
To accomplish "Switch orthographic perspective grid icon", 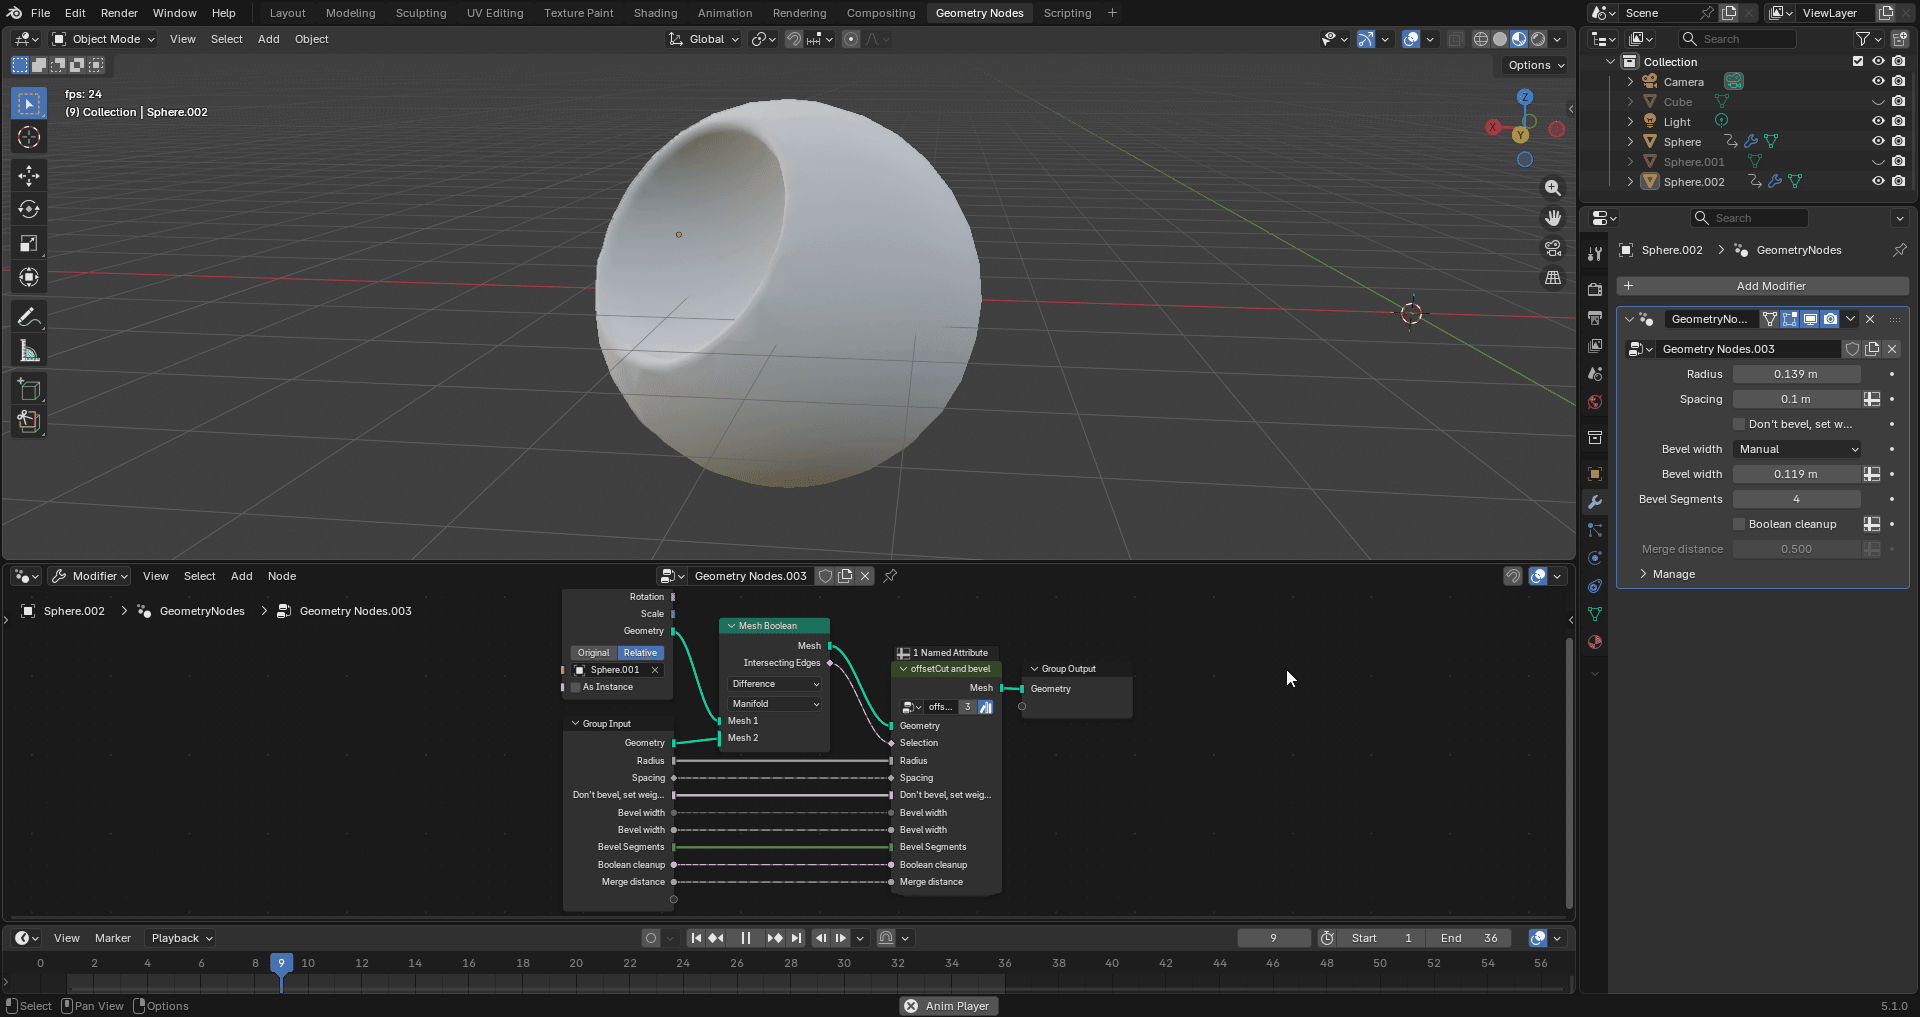I will (1553, 278).
